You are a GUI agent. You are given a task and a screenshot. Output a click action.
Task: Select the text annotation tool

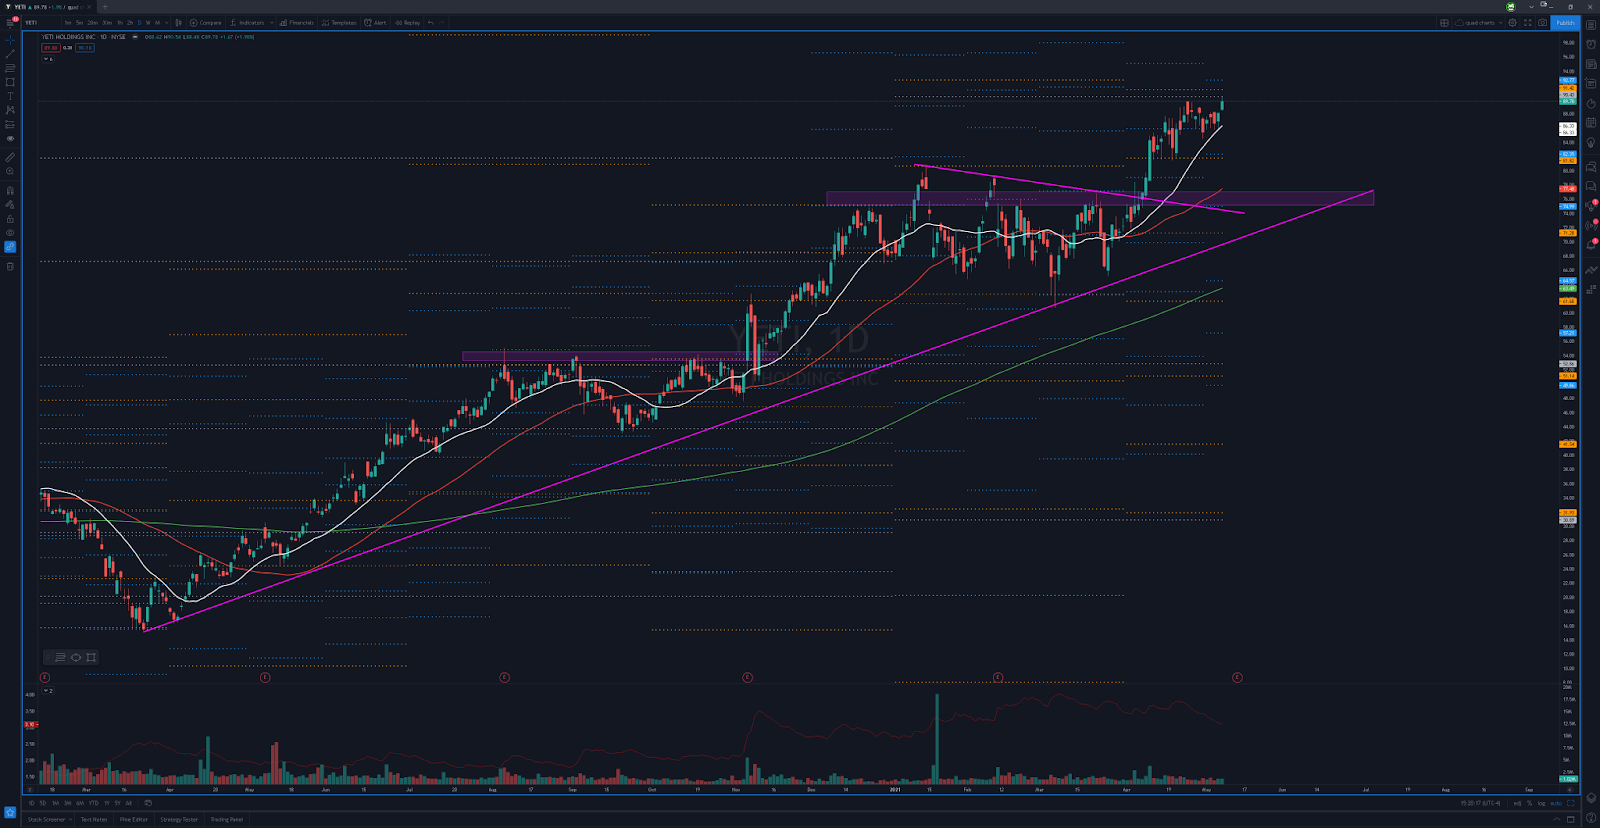[10, 96]
